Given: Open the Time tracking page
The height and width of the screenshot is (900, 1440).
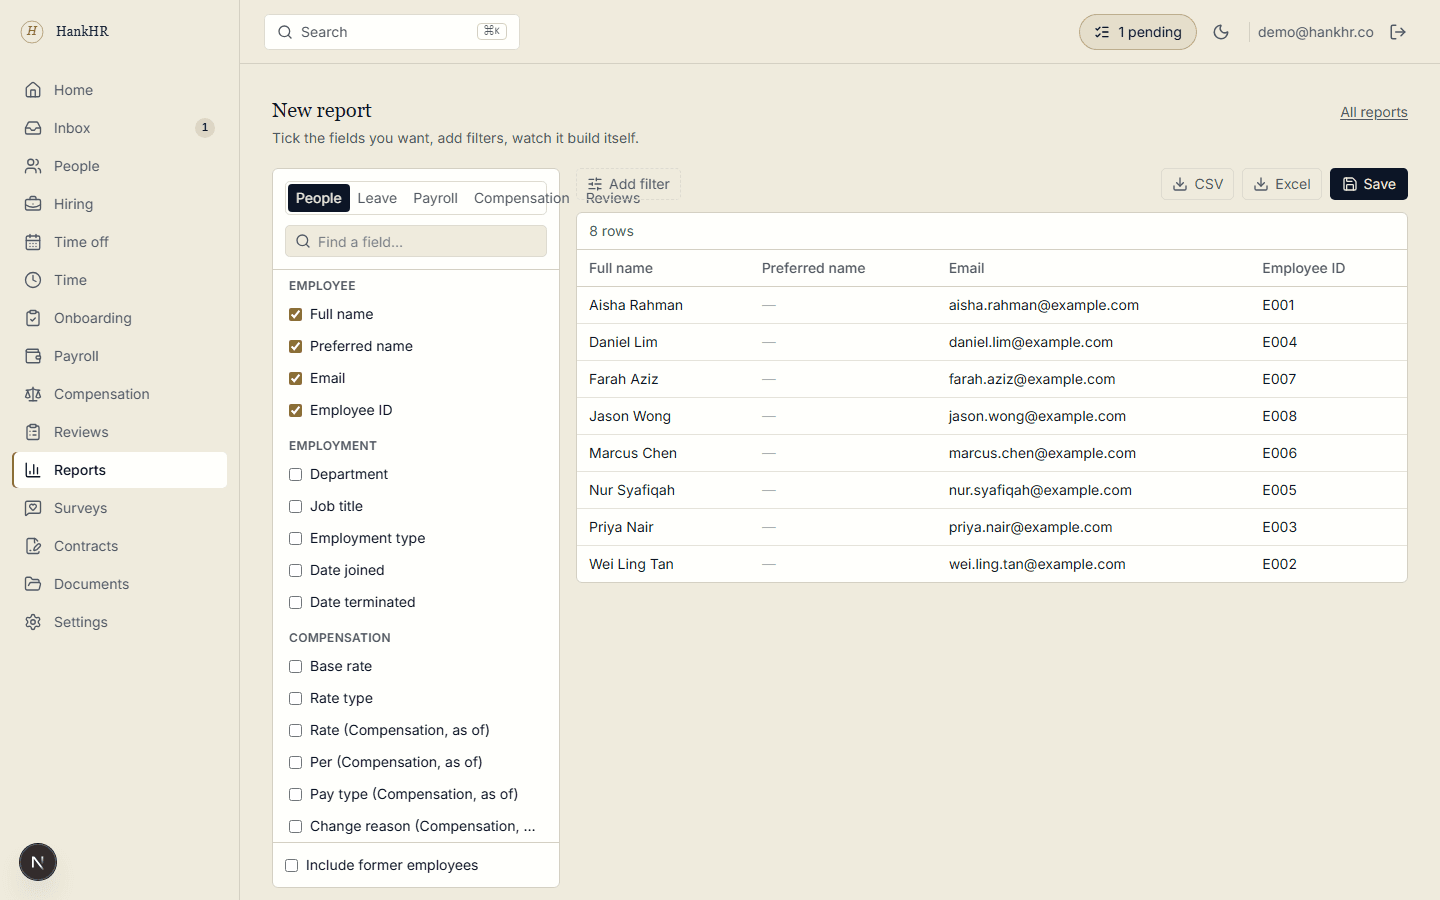Looking at the screenshot, I should 120,280.
